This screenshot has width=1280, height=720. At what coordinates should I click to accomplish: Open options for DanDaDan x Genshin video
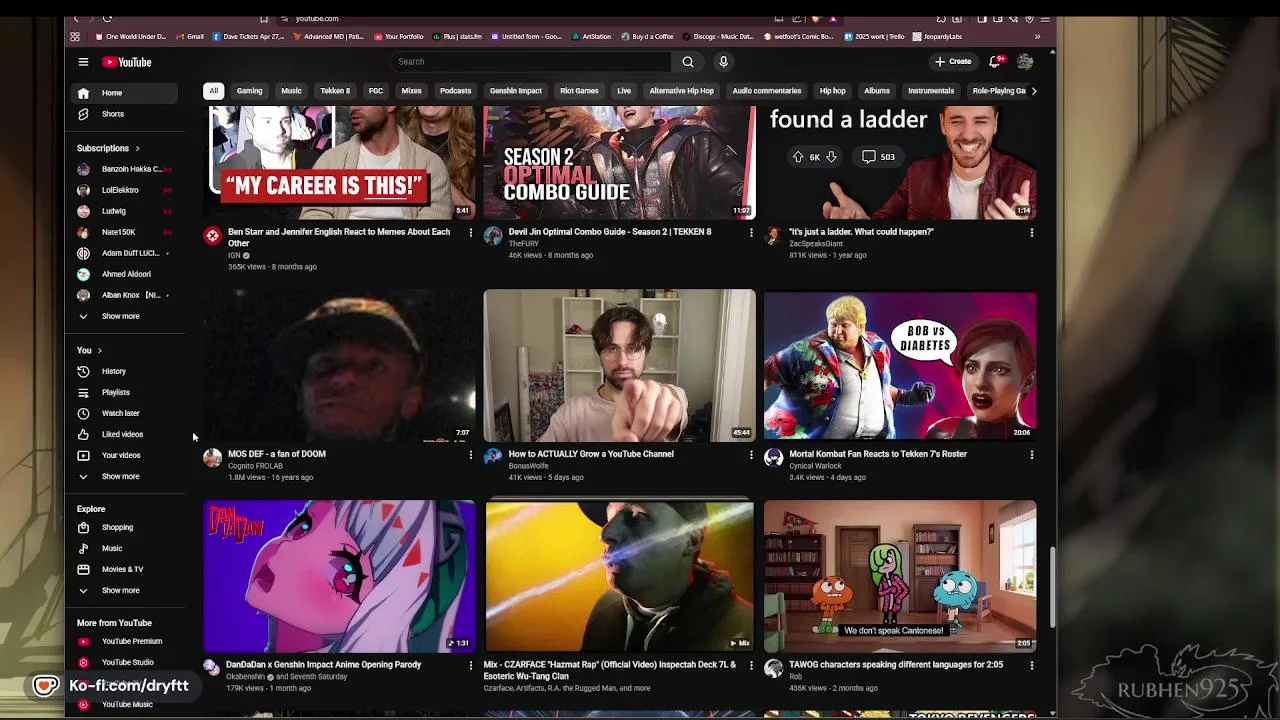pyautogui.click(x=471, y=665)
